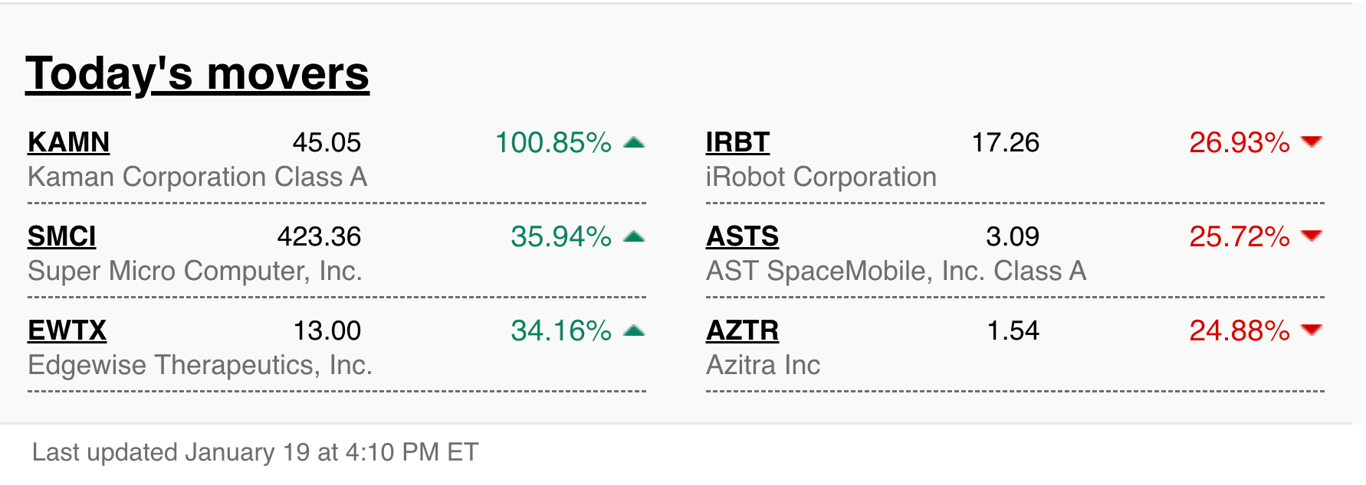
Task: Open the ASTS ticker link
Action: [x=742, y=237]
